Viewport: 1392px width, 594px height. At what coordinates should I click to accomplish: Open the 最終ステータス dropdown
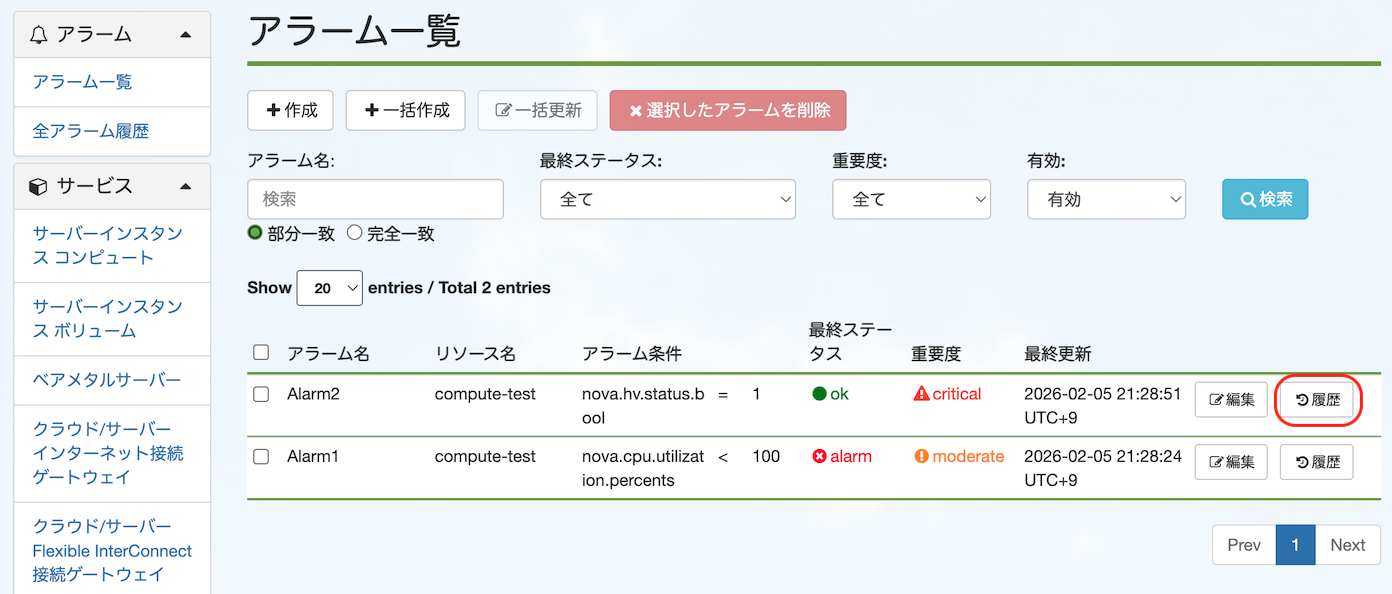(x=667, y=199)
